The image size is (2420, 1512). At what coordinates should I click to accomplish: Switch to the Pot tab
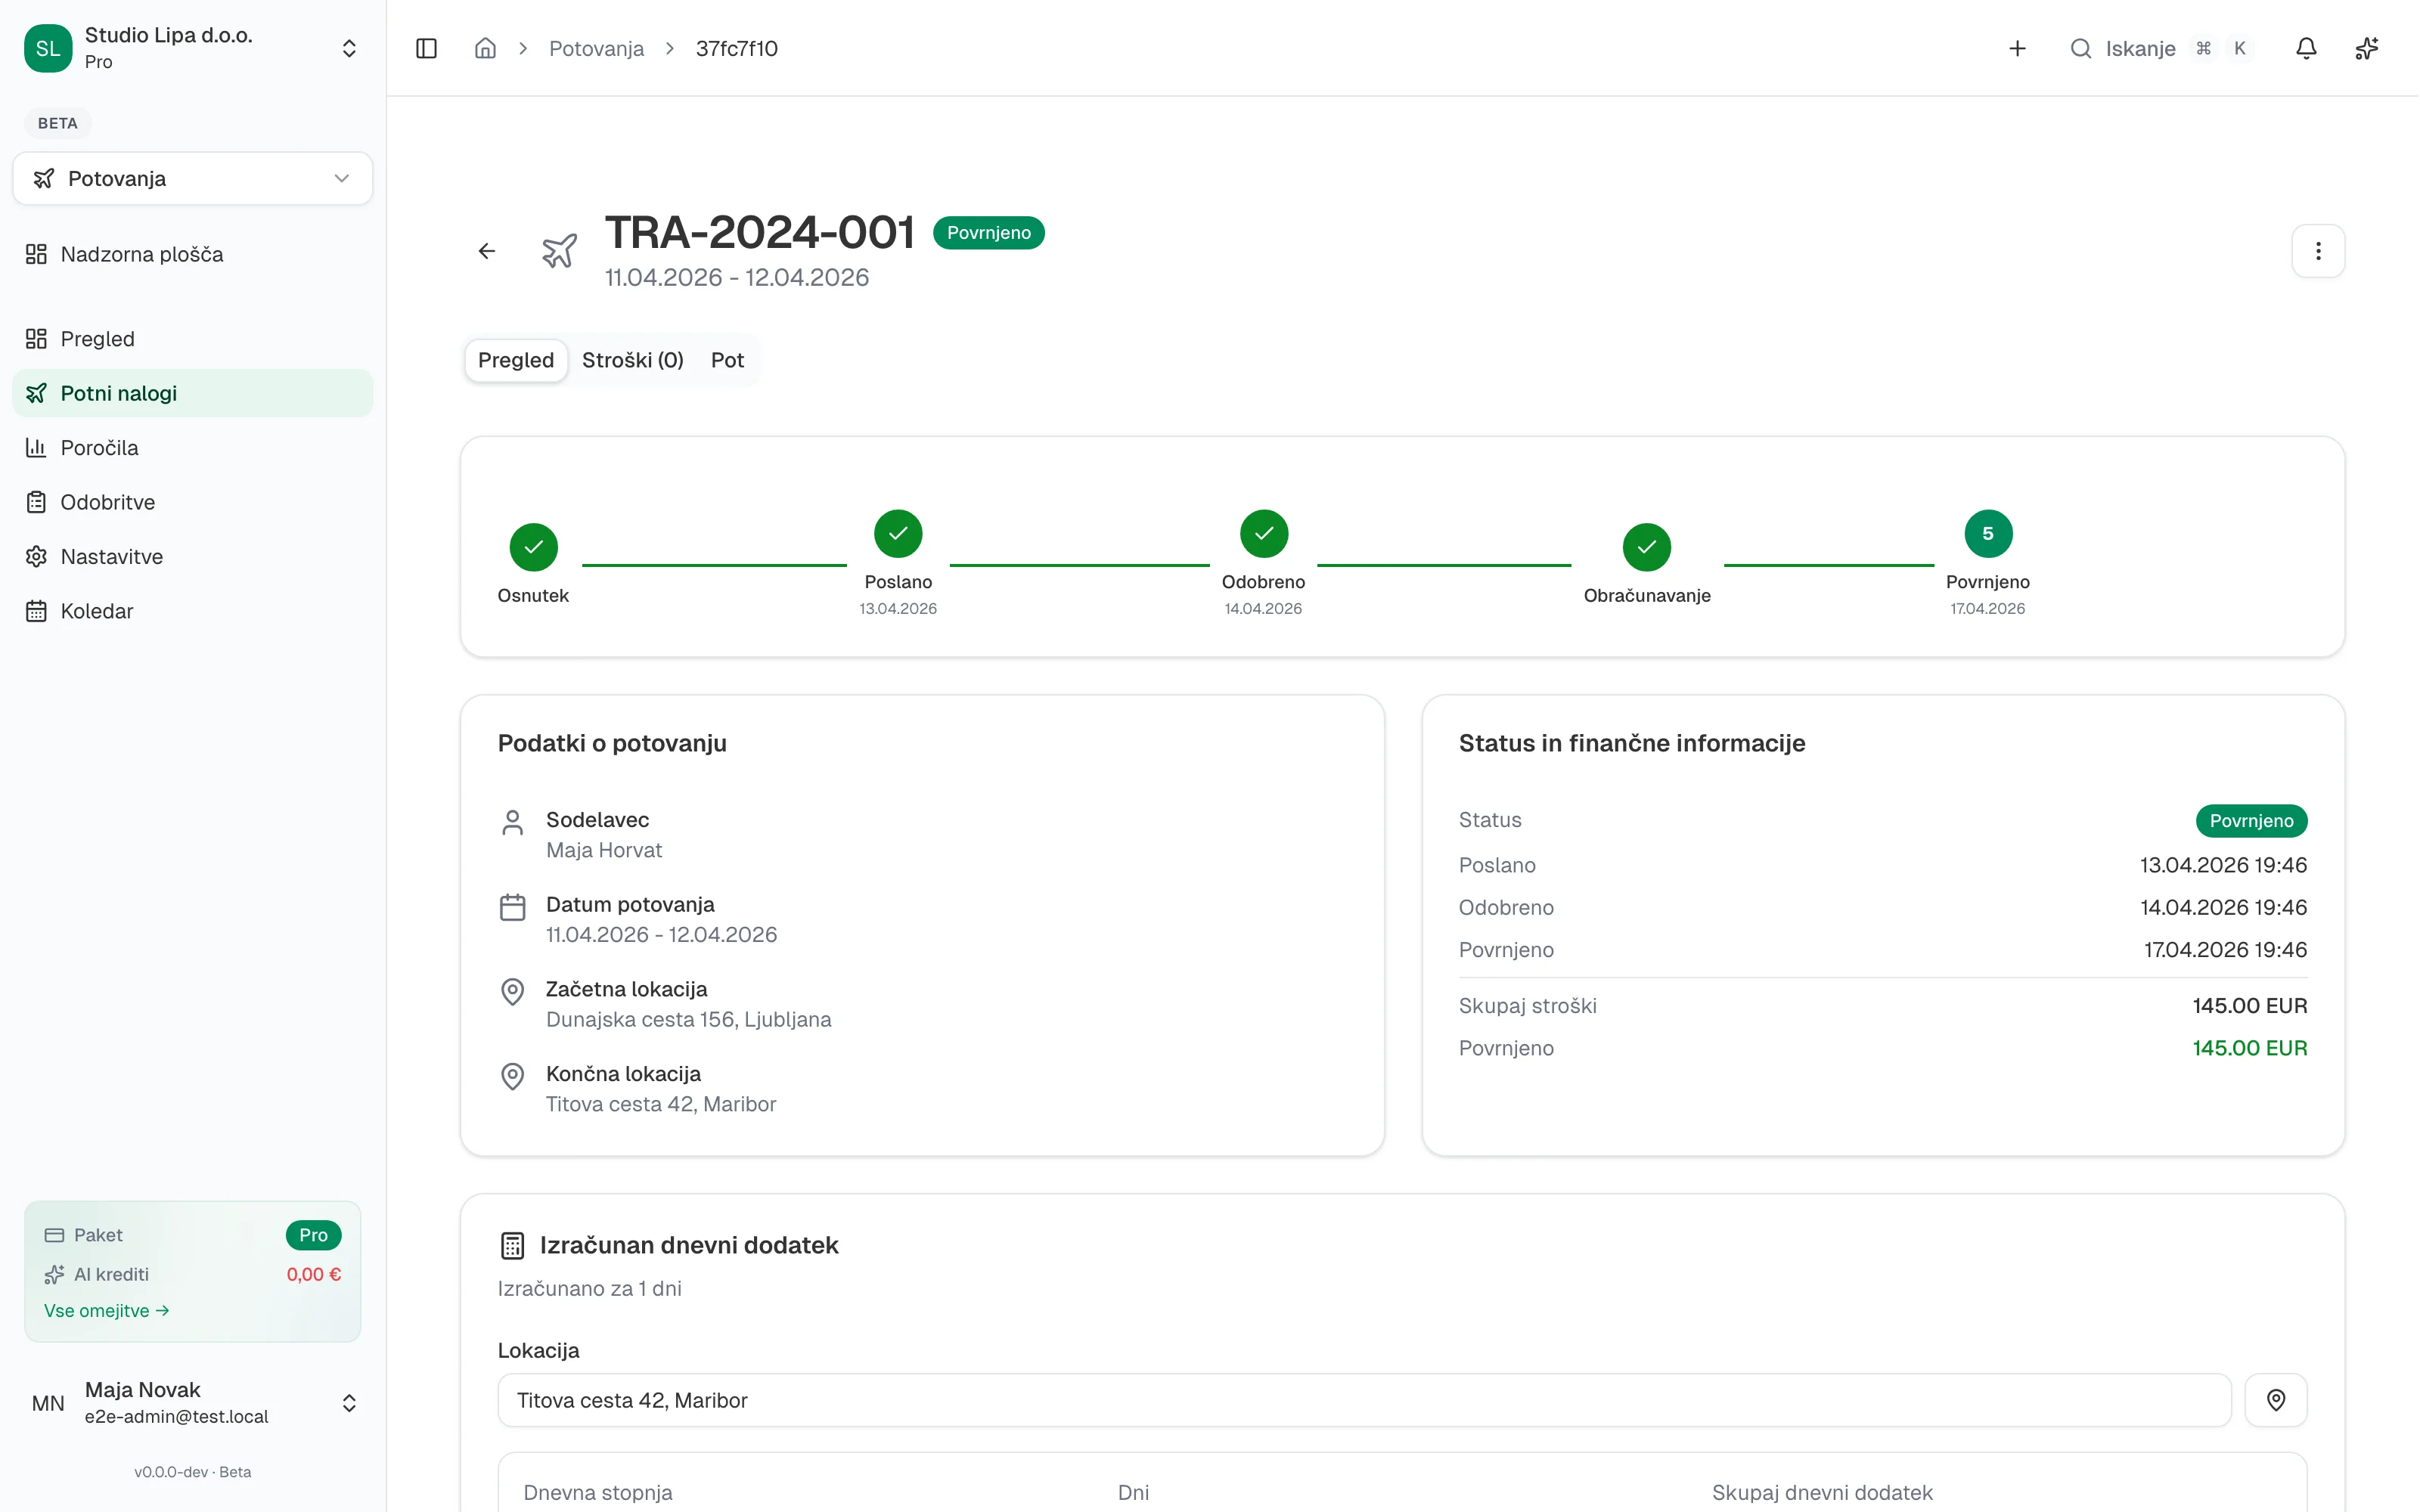pos(727,360)
